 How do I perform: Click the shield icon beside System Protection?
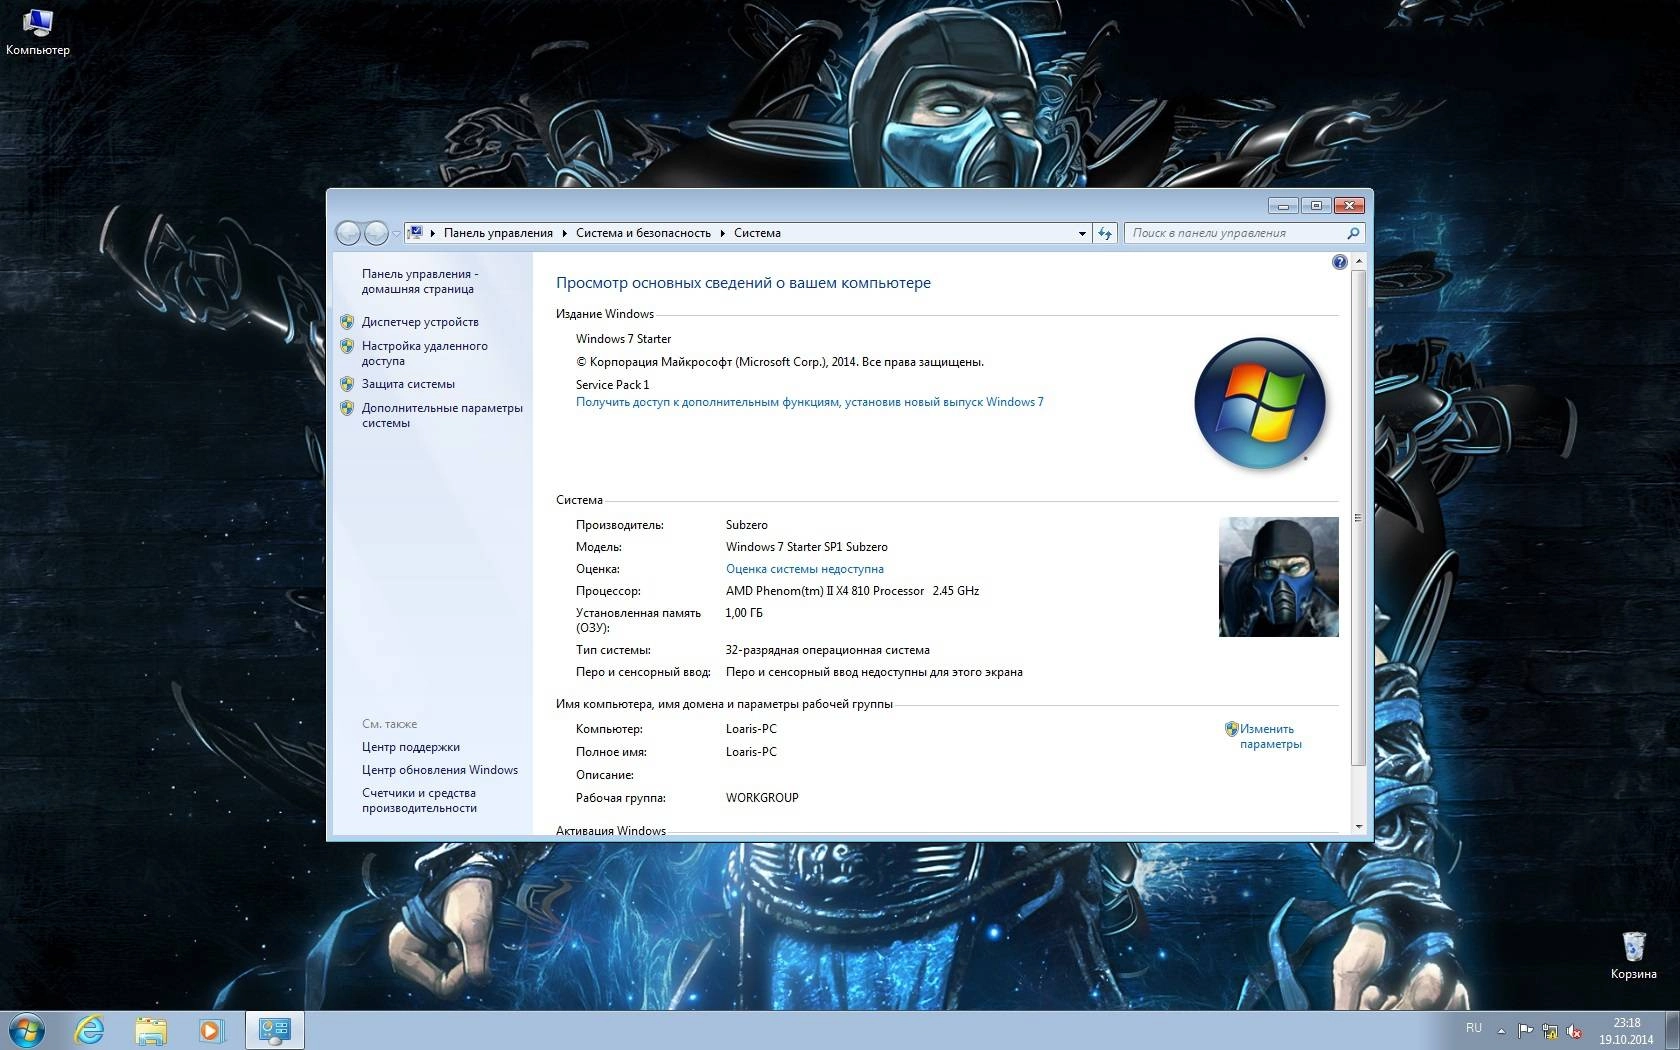point(347,384)
